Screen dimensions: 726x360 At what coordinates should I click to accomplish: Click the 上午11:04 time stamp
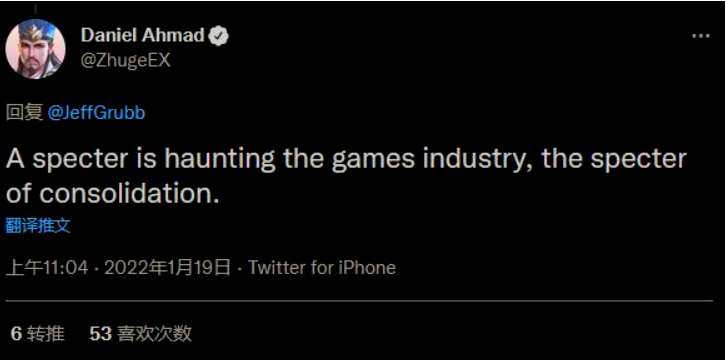[x=47, y=267]
